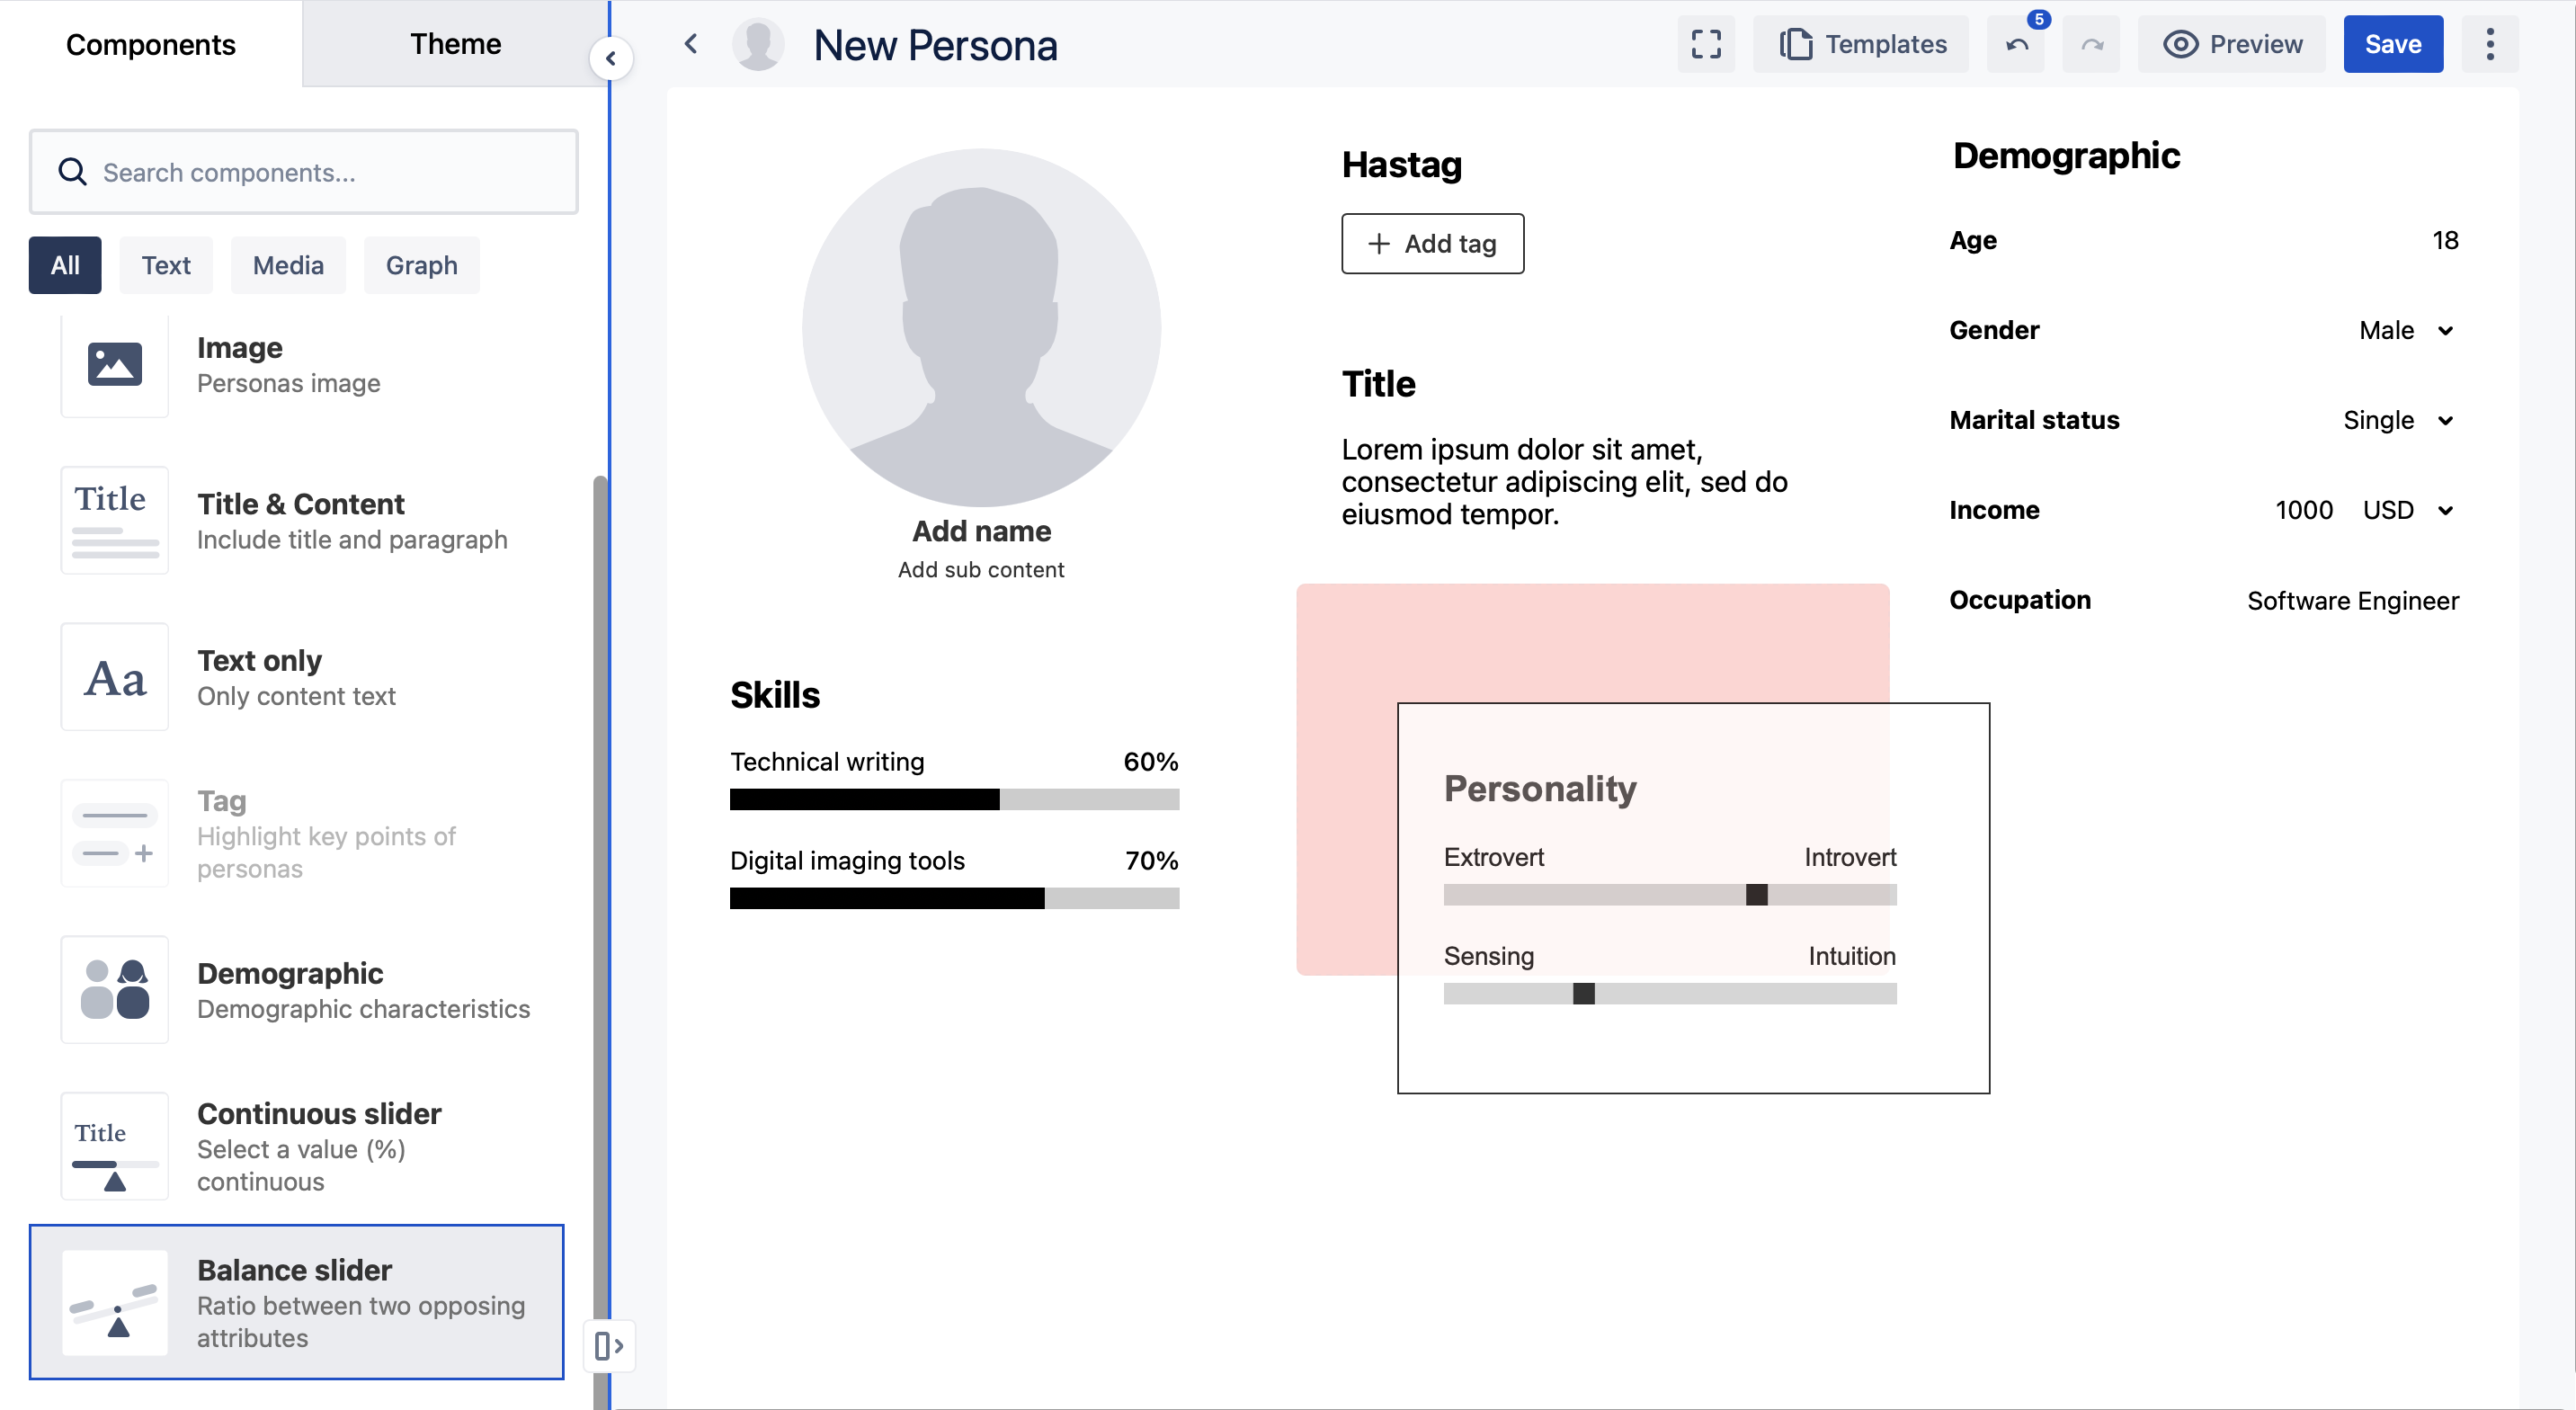The height and width of the screenshot is (1410, 2576).
Task: Open the Gender dropdown
Action: (2405, 330)
